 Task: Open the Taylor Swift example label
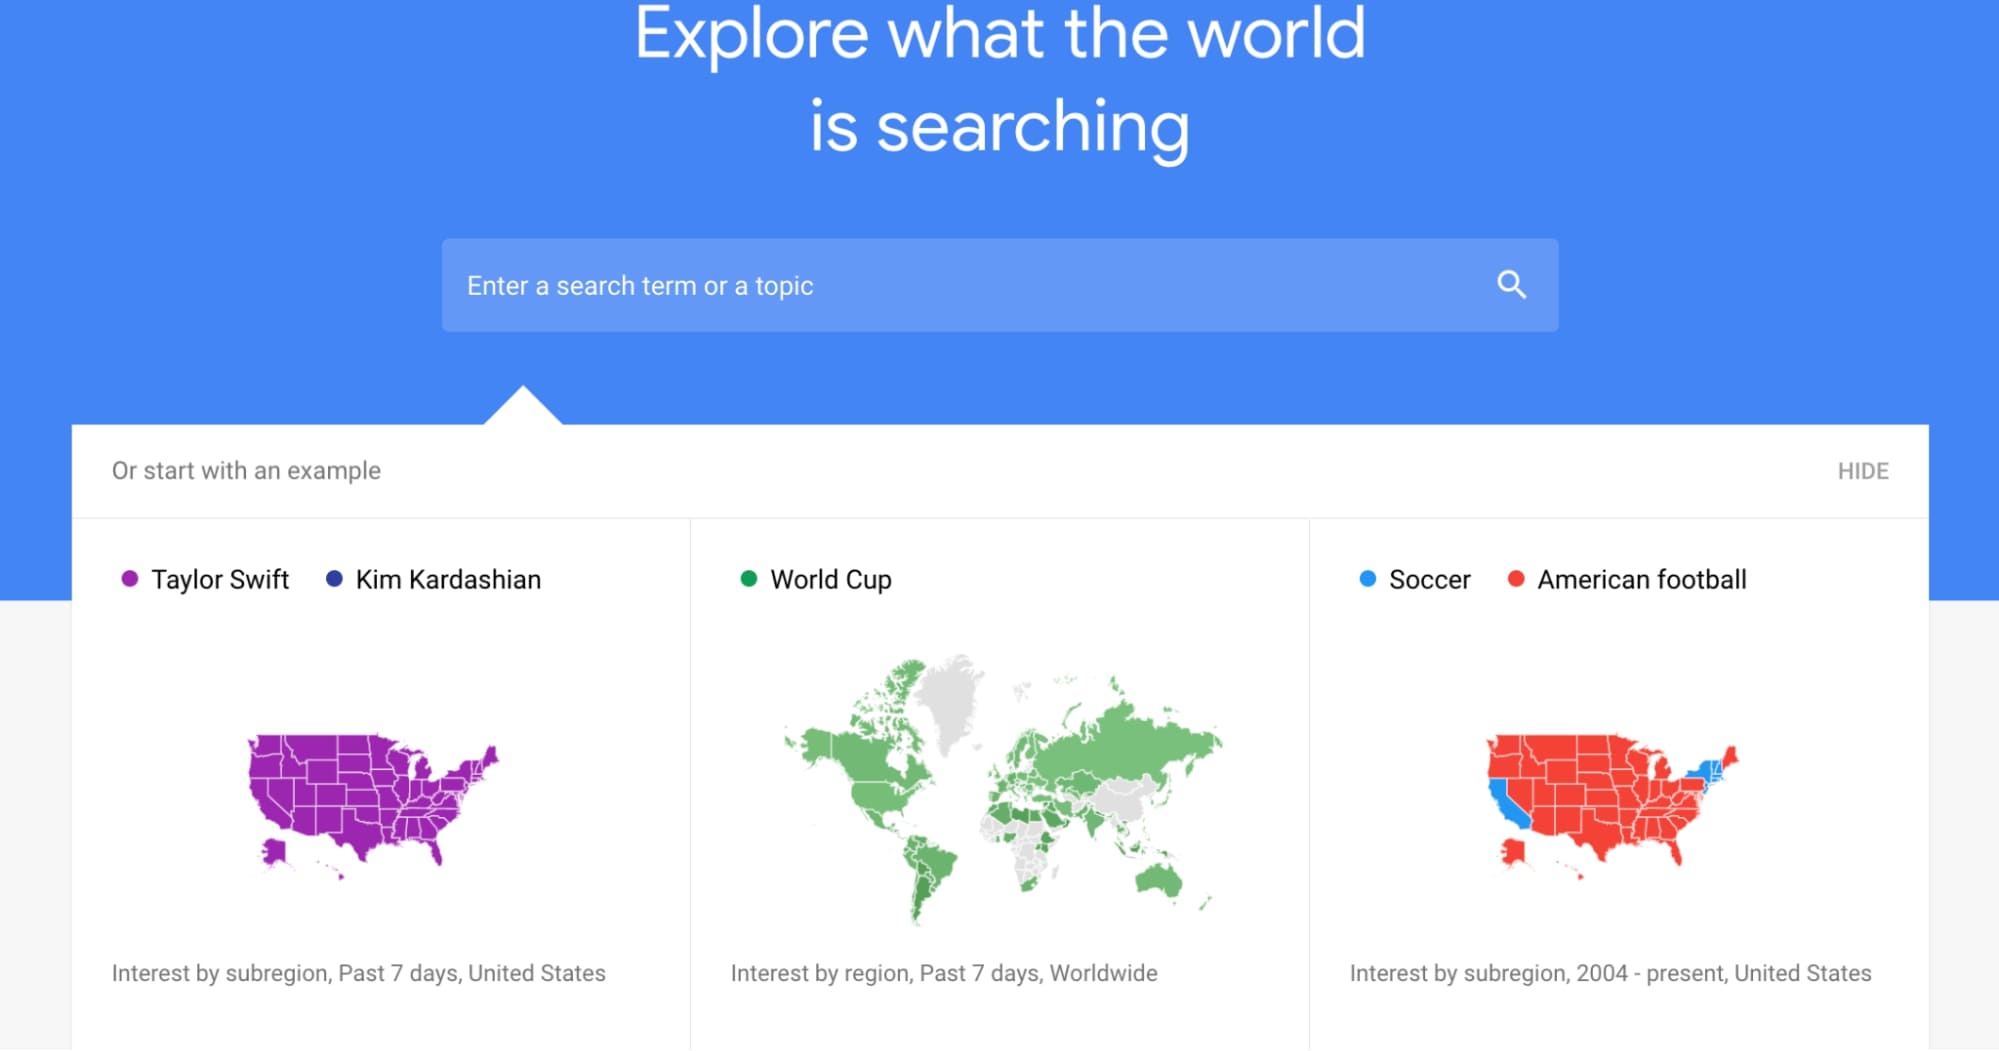pyautogui.click(x=220, y=579)
